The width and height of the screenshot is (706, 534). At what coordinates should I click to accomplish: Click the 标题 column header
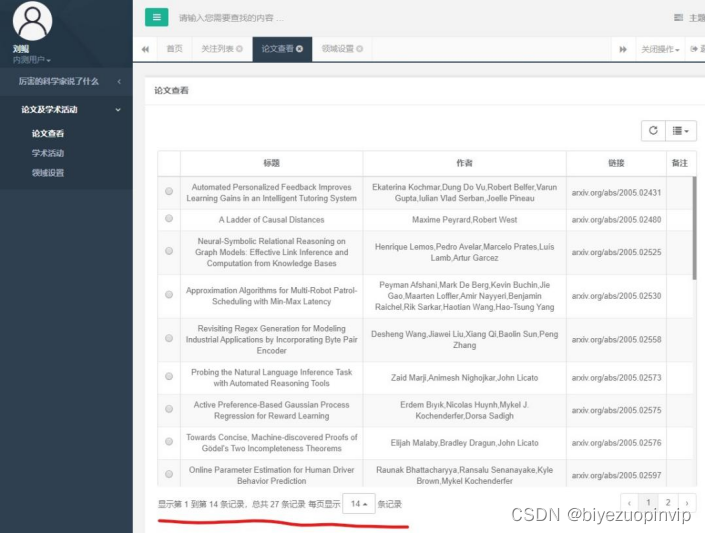click(x=272, y=163)
